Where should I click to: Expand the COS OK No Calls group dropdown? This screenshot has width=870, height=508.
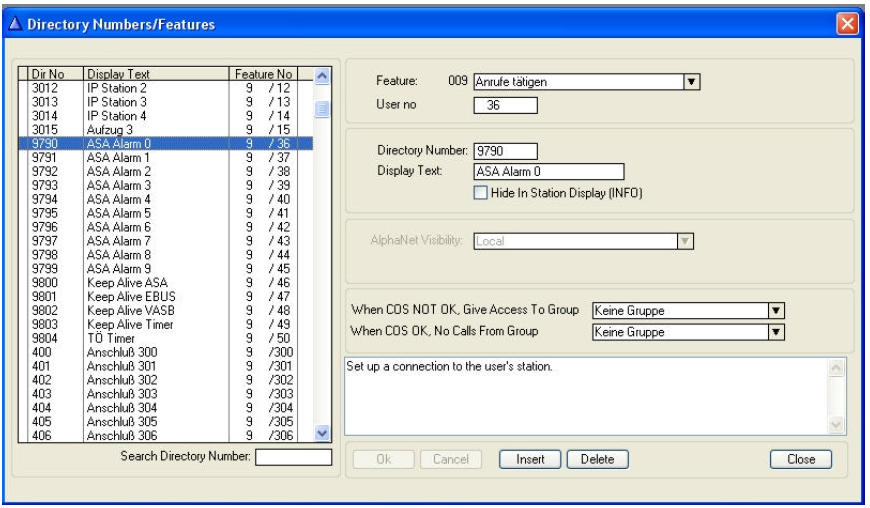(776, 332)
